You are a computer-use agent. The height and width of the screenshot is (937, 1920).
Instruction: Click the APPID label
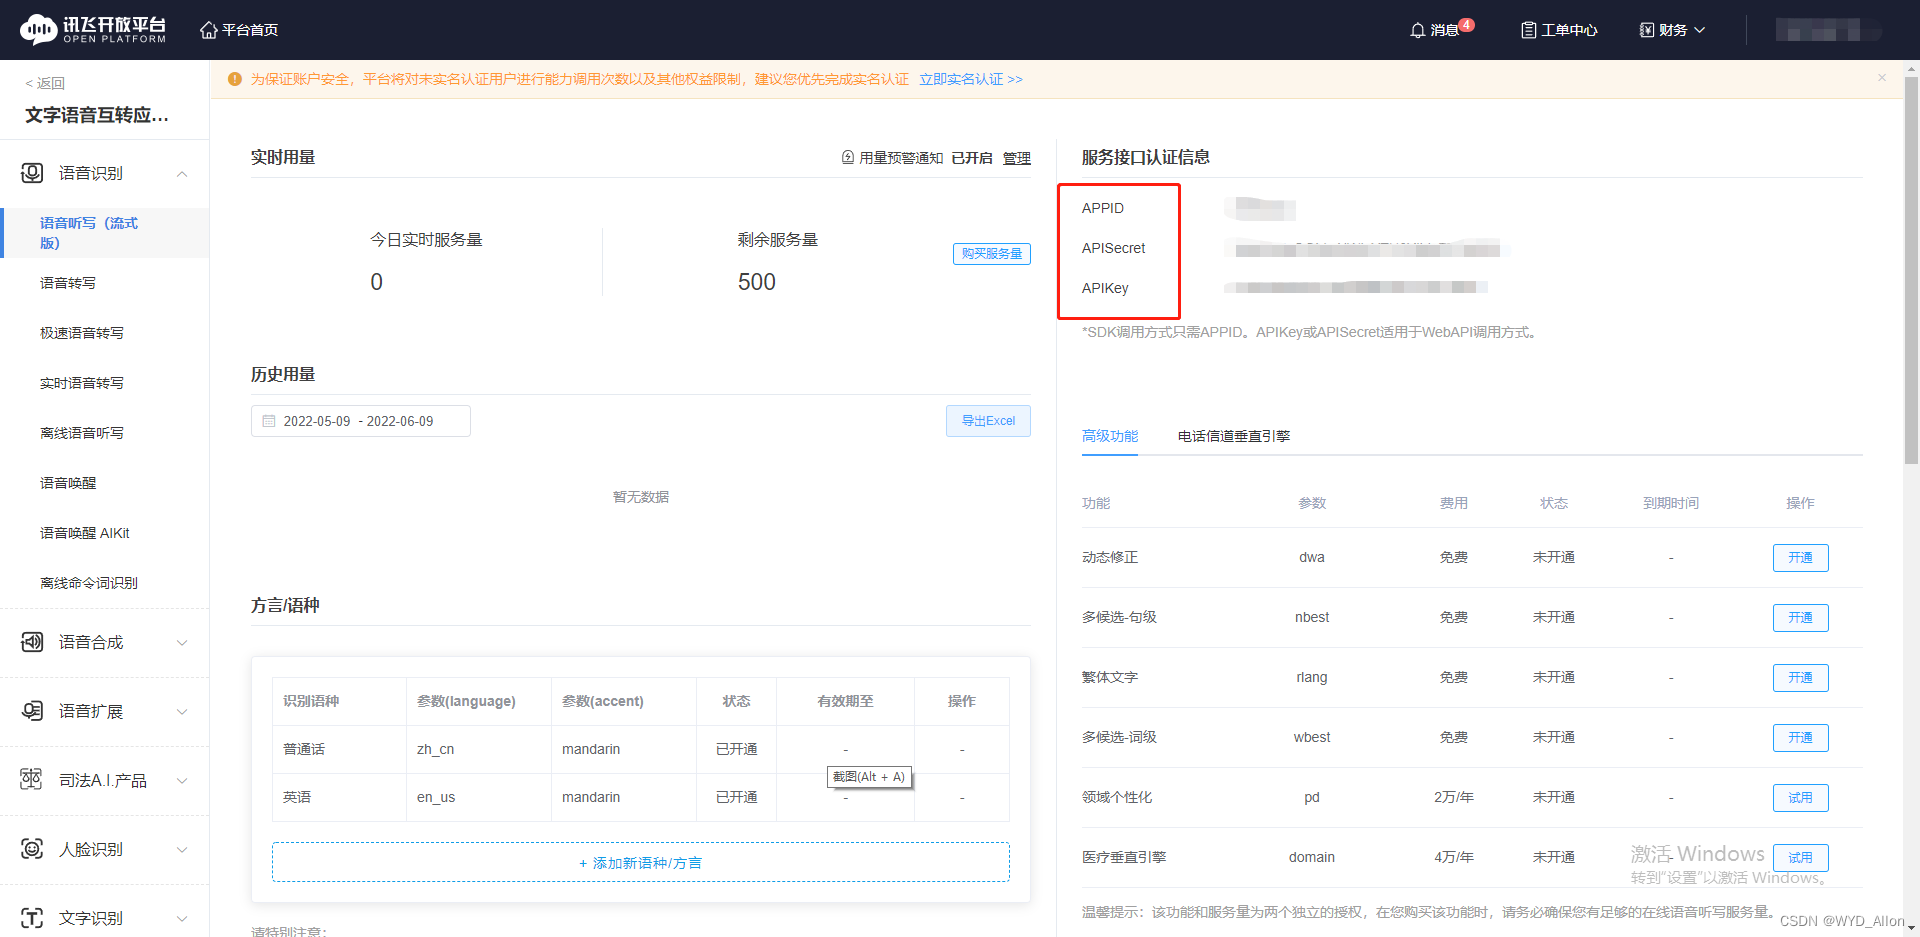click(x=1103, y=208)
